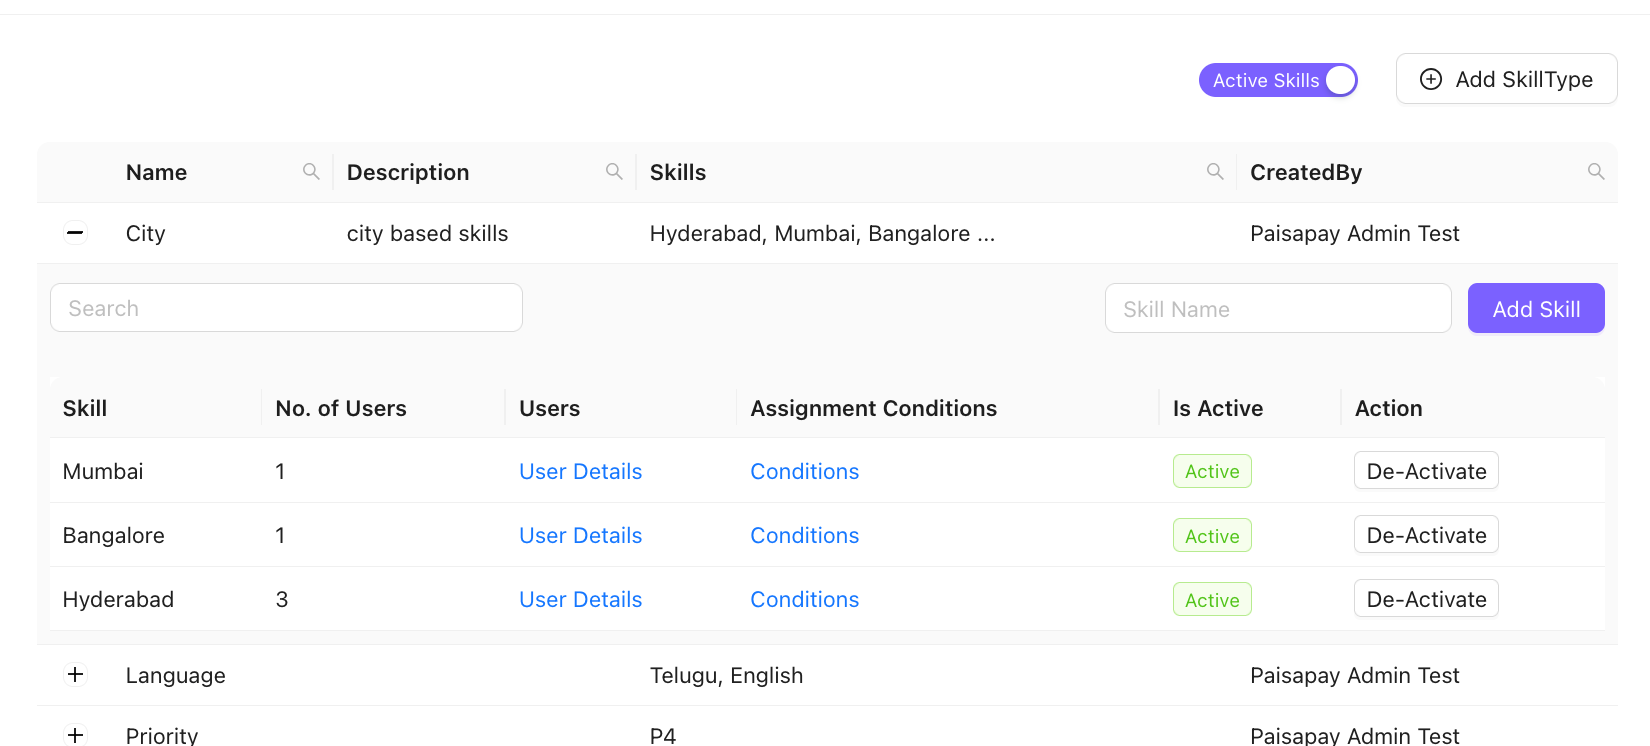De-Activate the Bangalore skill

point(1426,535)
